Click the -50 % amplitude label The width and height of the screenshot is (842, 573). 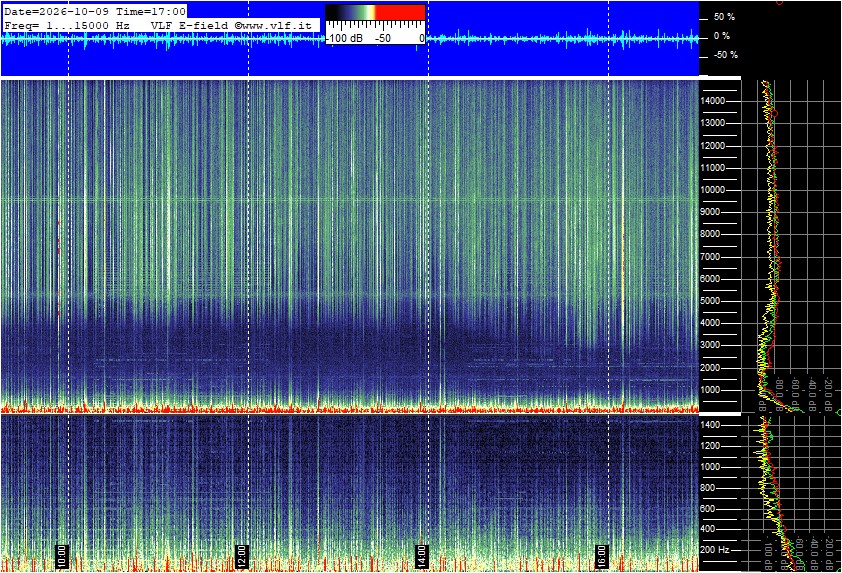click(x=725, y=55)
